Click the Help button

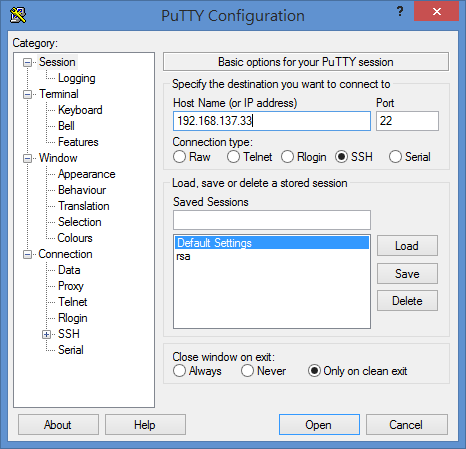(145, 425)
